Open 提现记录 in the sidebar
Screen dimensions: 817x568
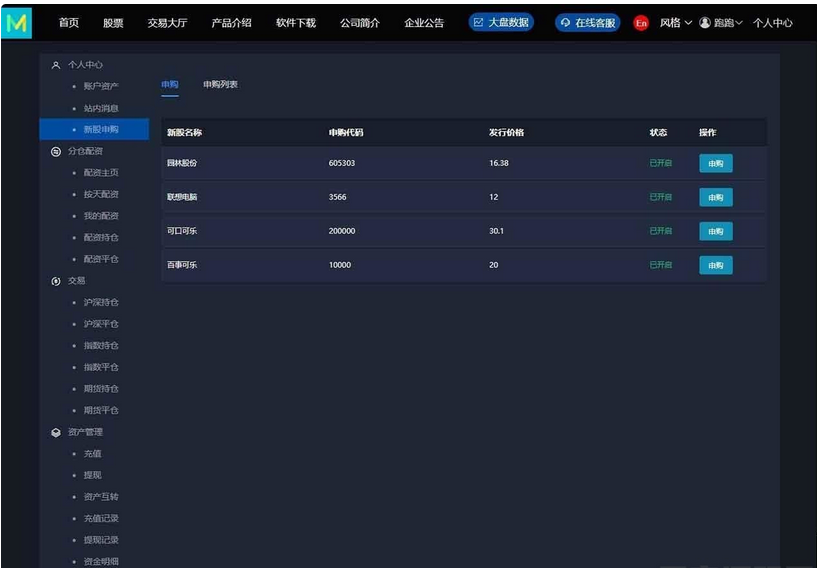[101, 540]
